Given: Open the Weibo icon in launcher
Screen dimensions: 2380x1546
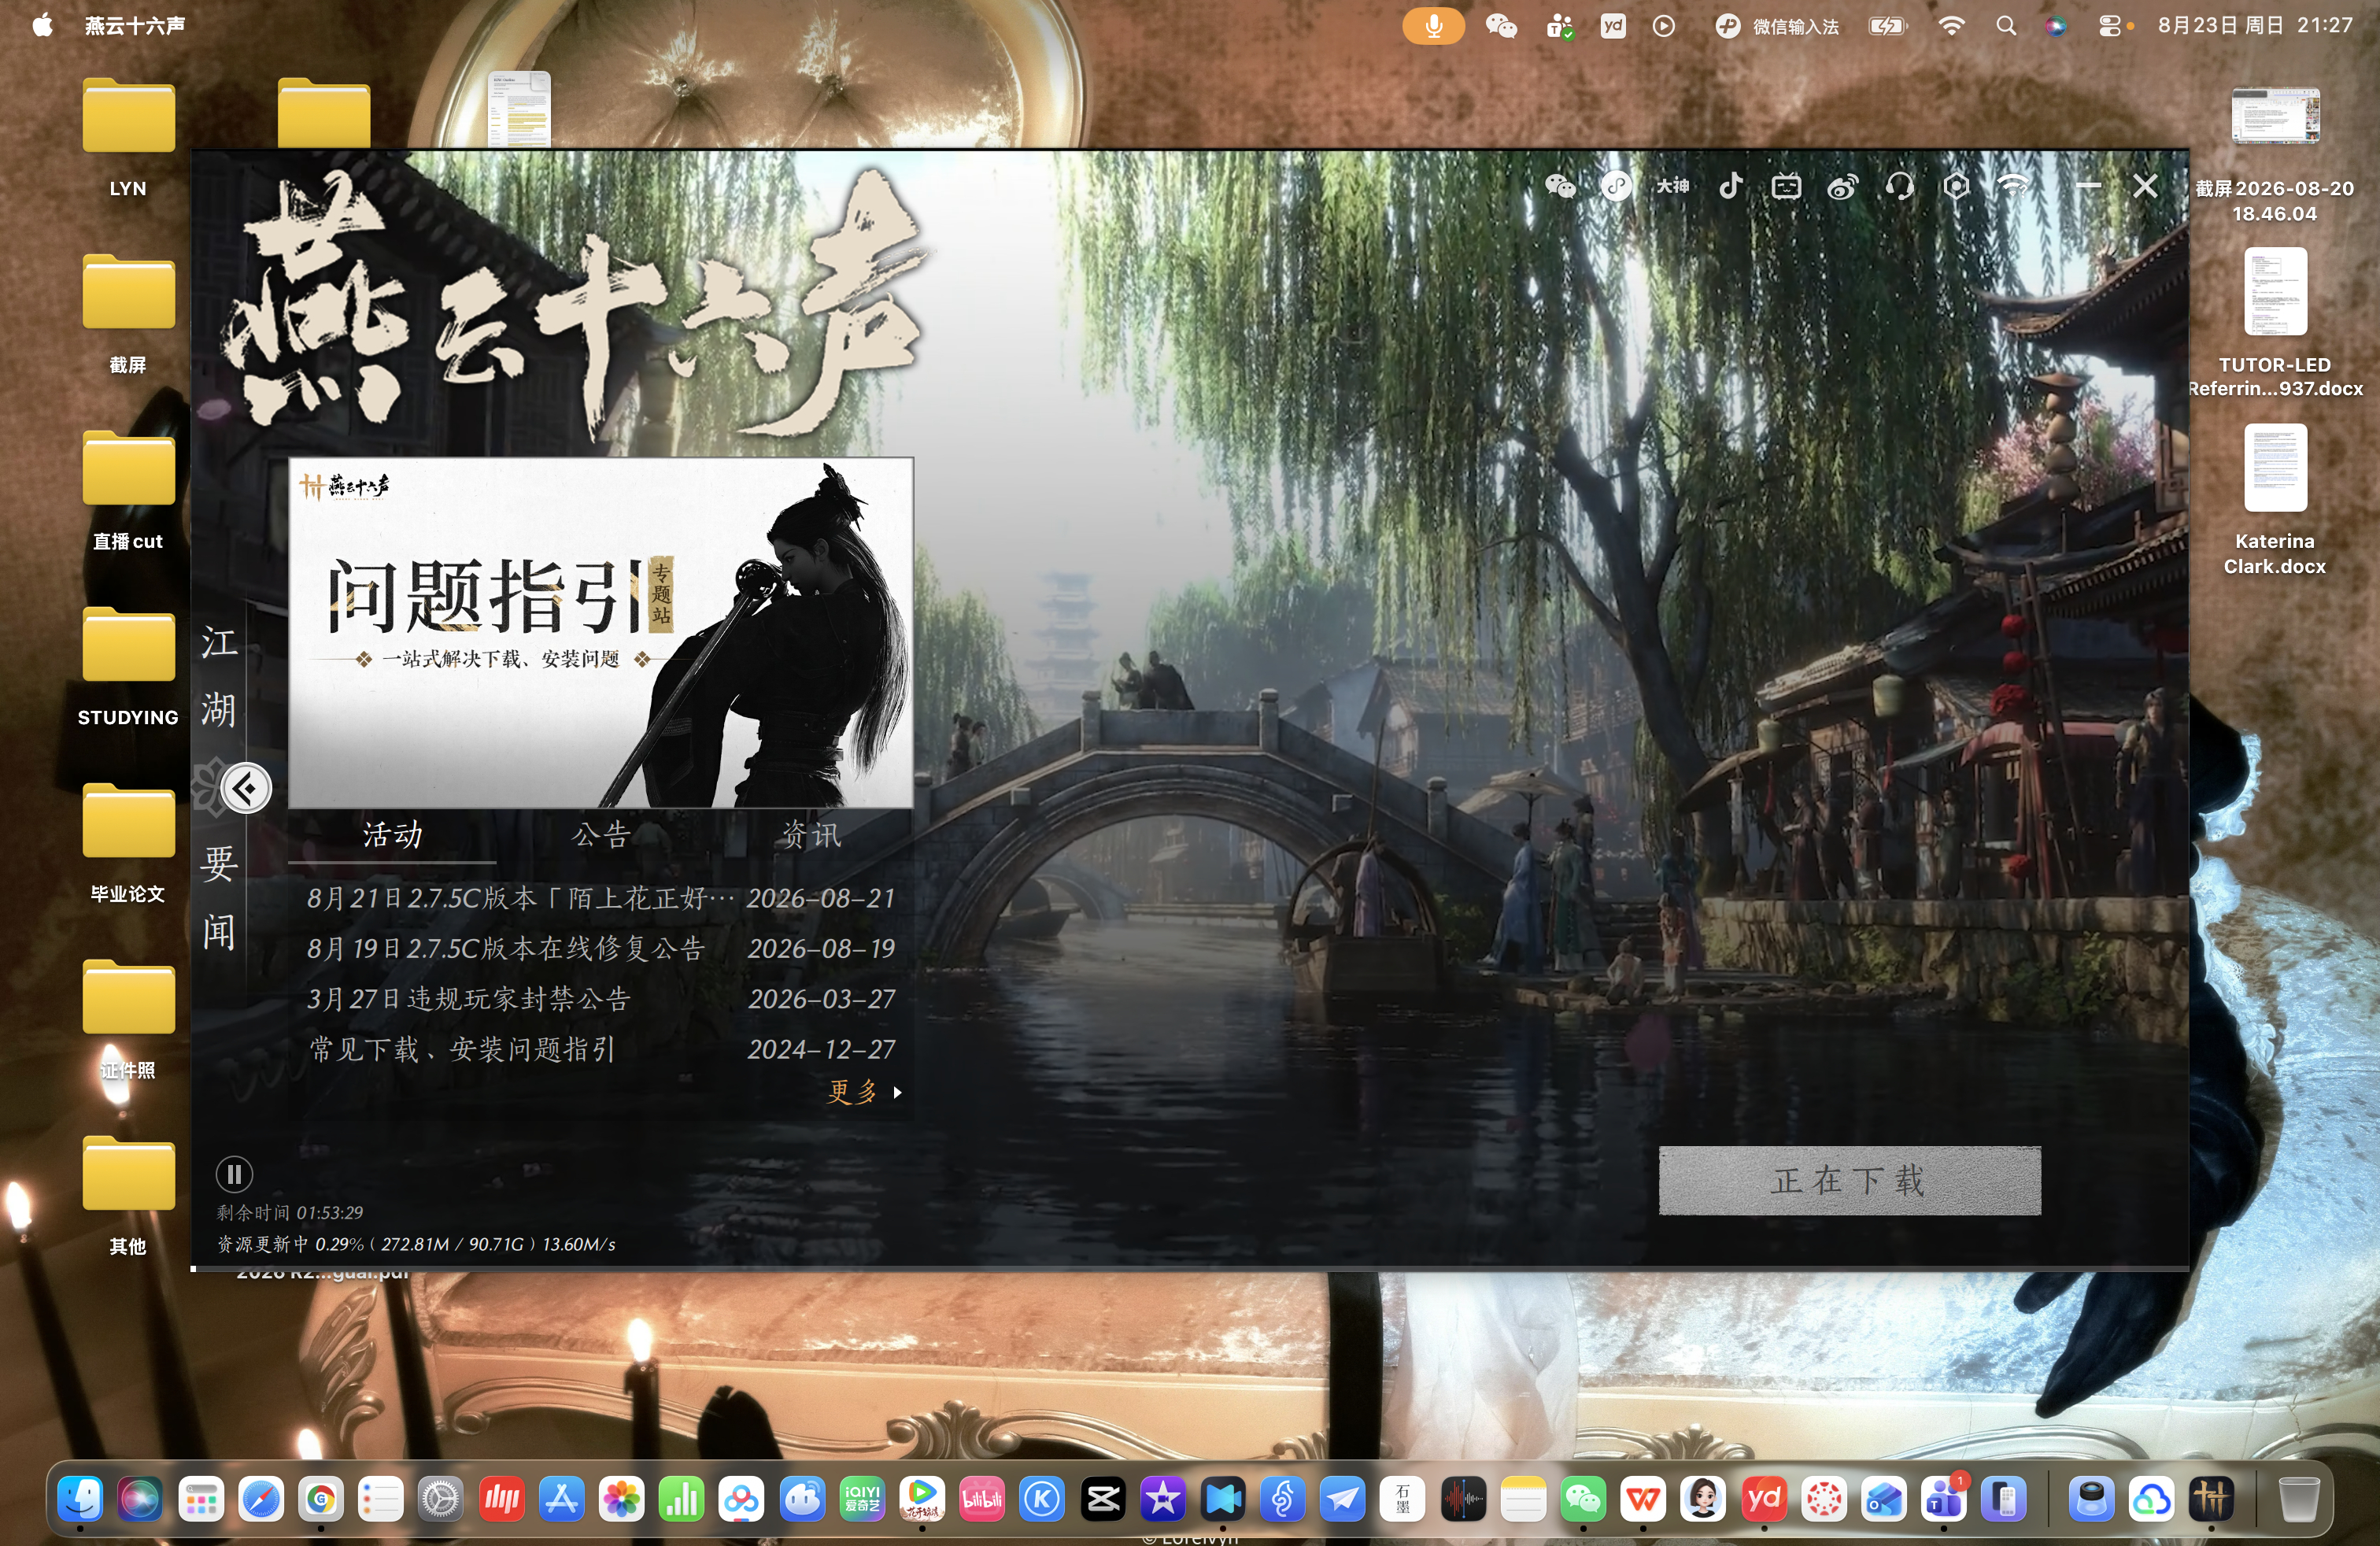Looking at the screenshot, I should pos(1843,186).
